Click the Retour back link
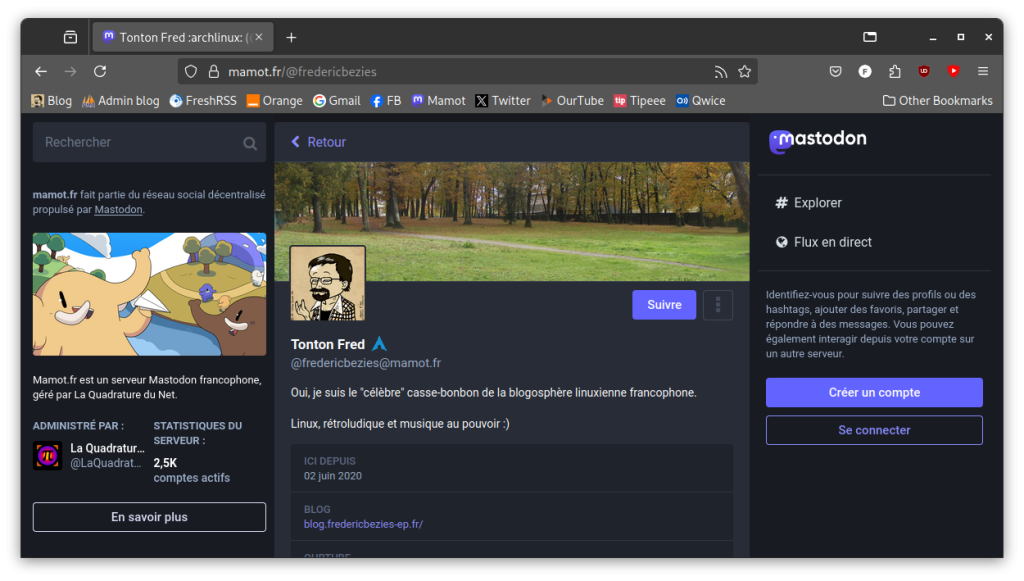 pos(319,142)
